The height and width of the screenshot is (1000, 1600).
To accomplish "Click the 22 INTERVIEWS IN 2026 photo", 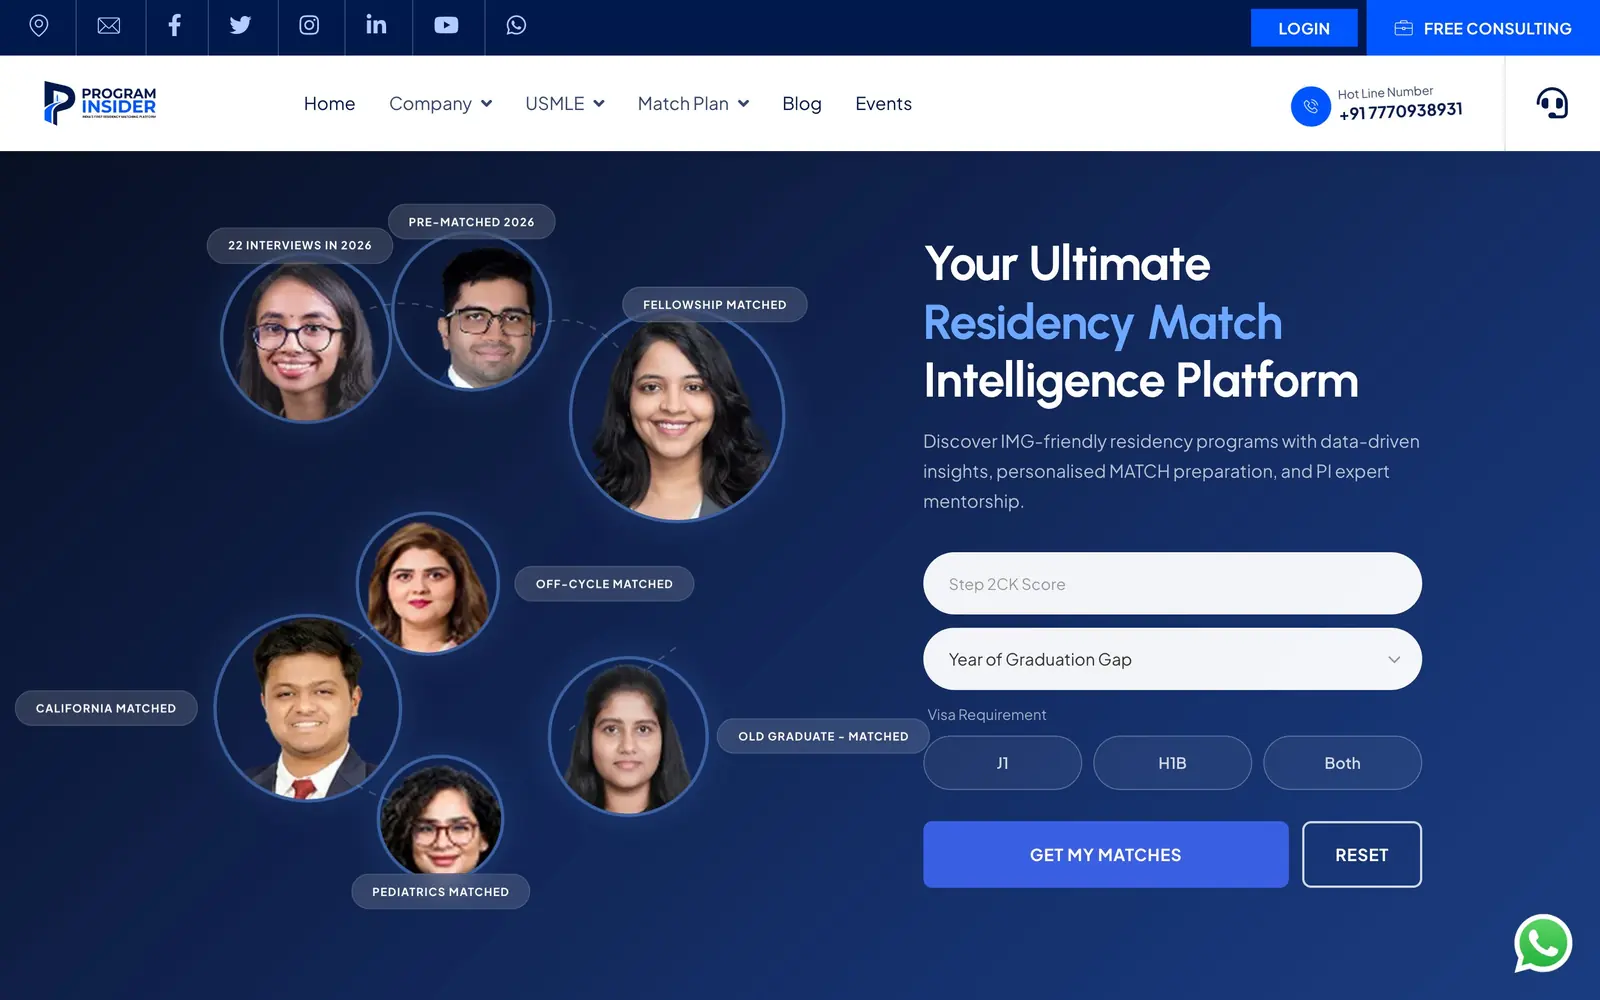I will pyautogui.click(x=305, y=338).
